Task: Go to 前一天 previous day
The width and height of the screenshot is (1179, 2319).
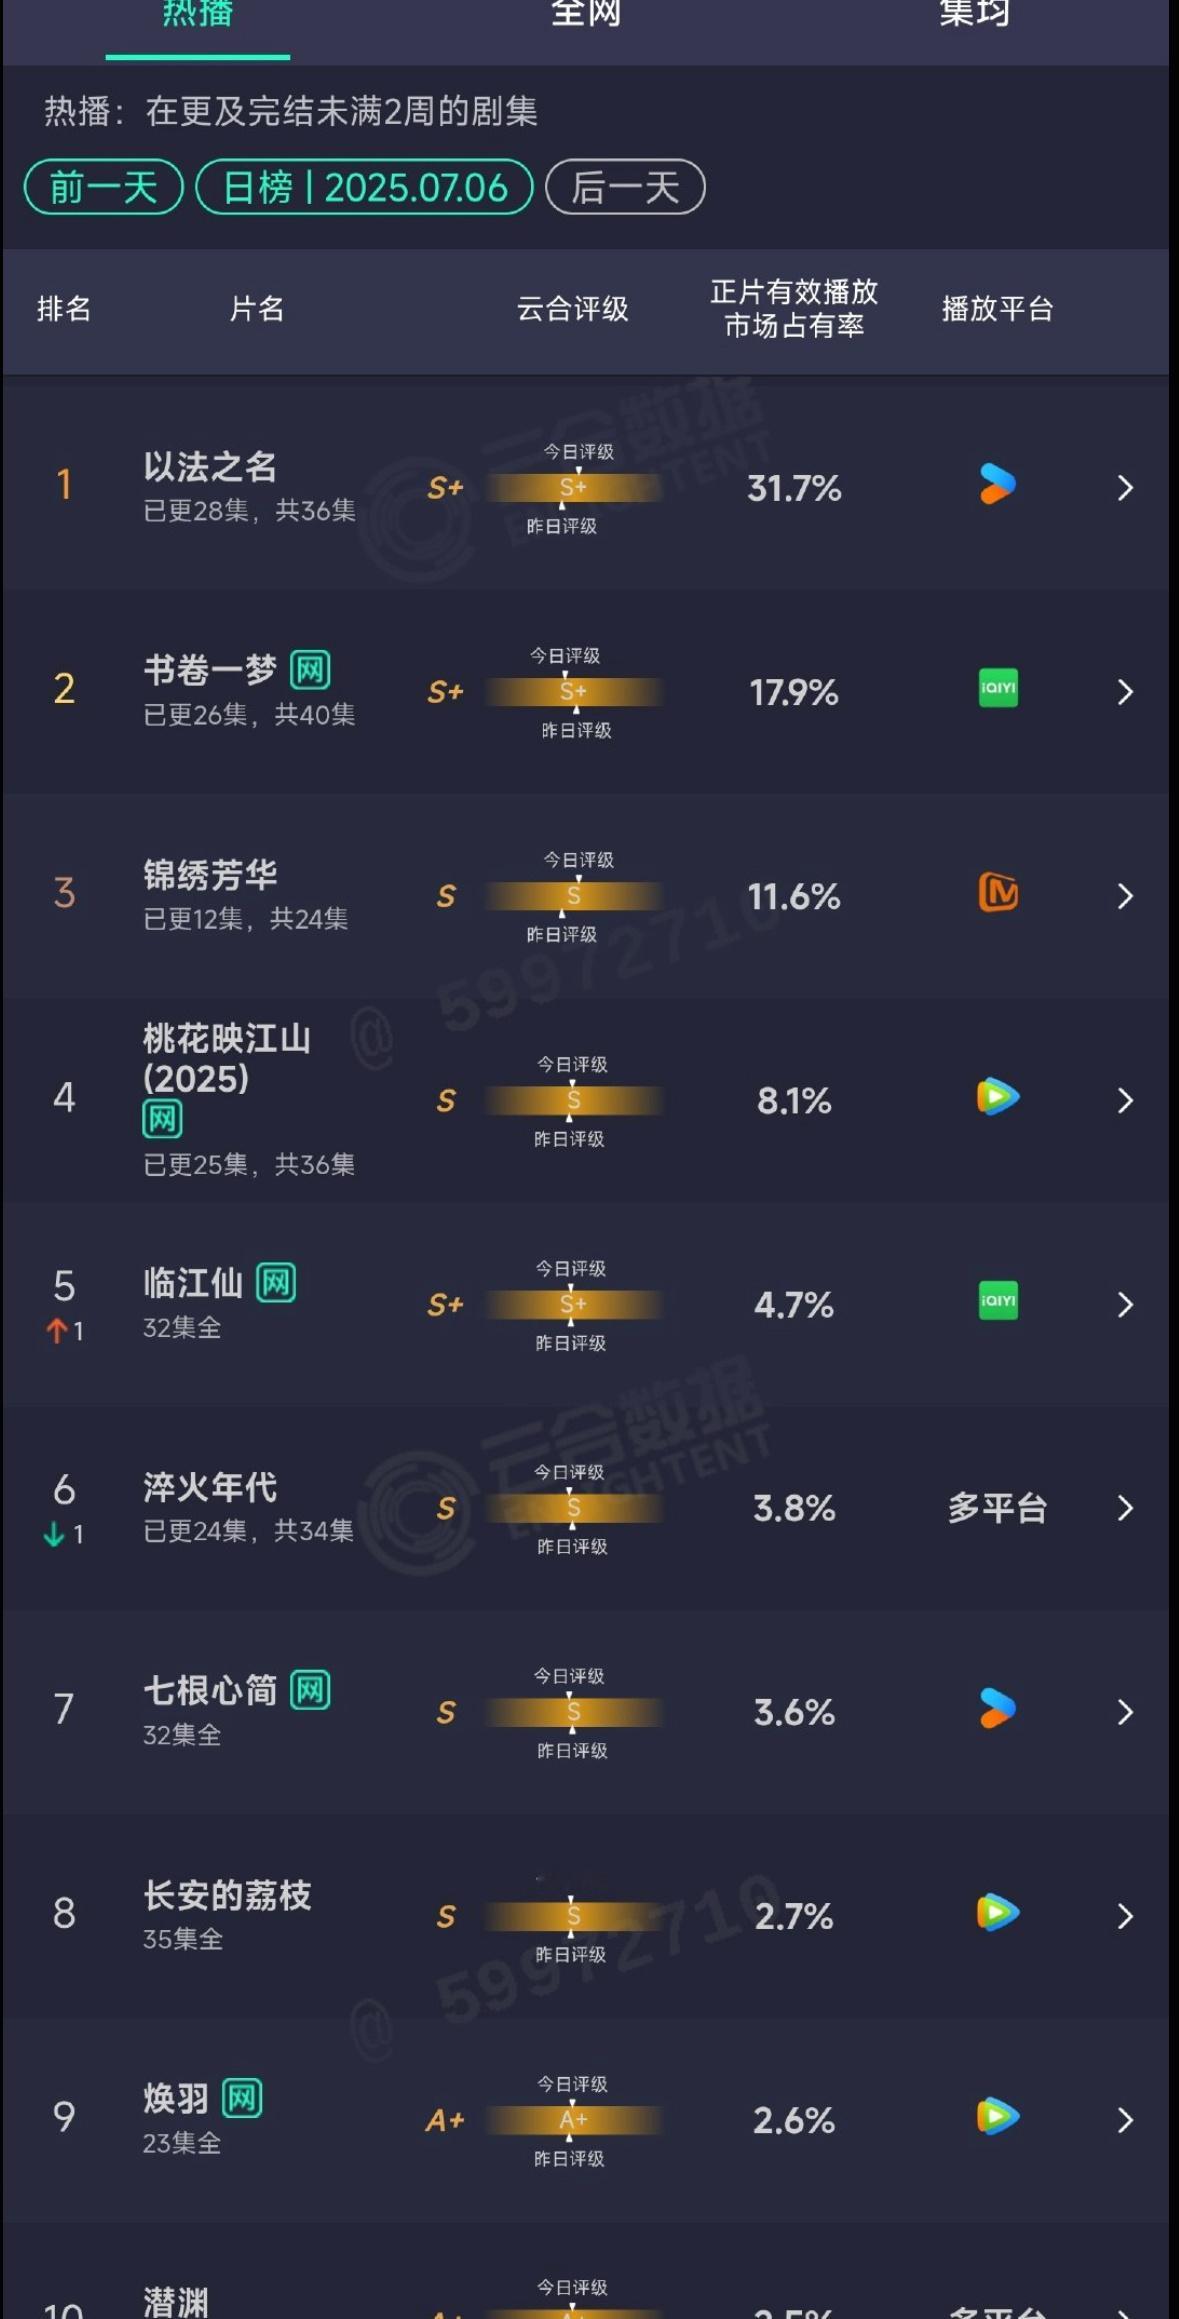Action: (x=103, y=187)
